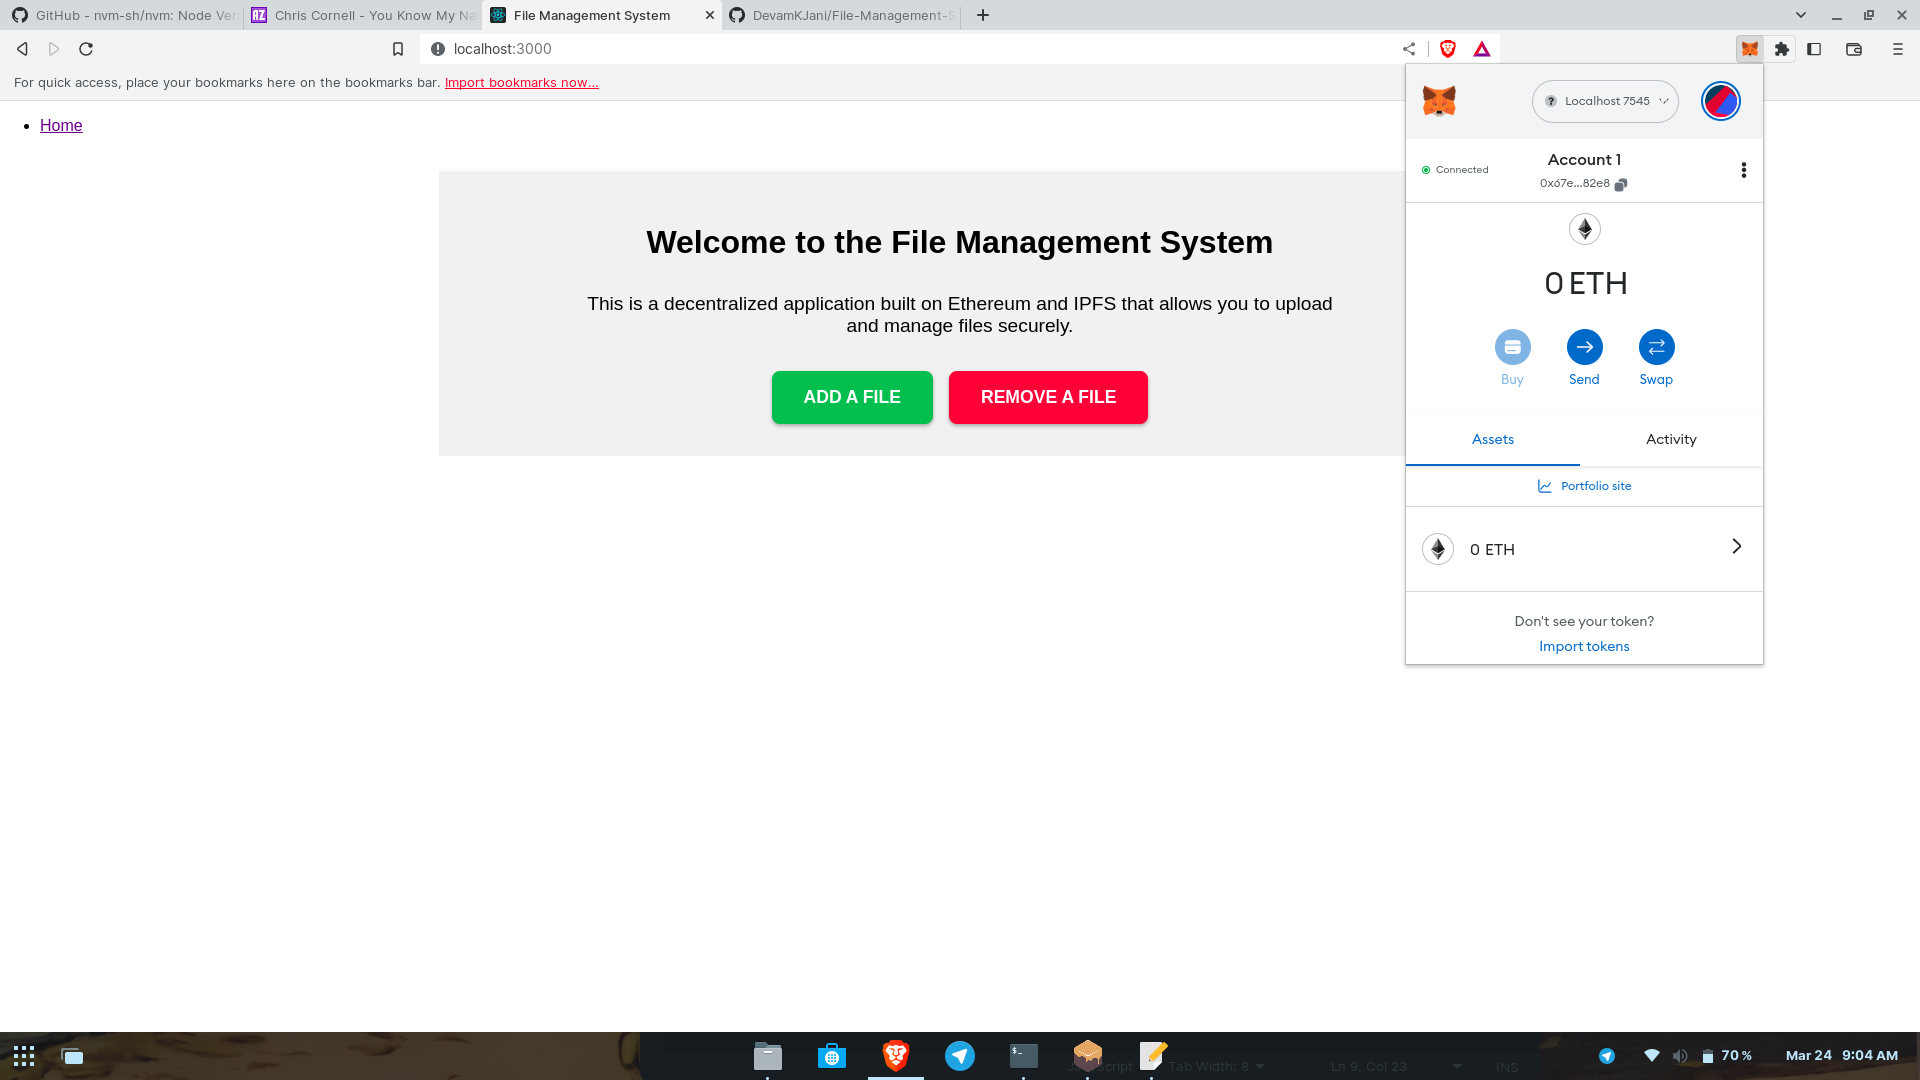Viewport: 1920px width, 1080px height.
Task: Open the Send transaction screen
Action: point(1584,347)
